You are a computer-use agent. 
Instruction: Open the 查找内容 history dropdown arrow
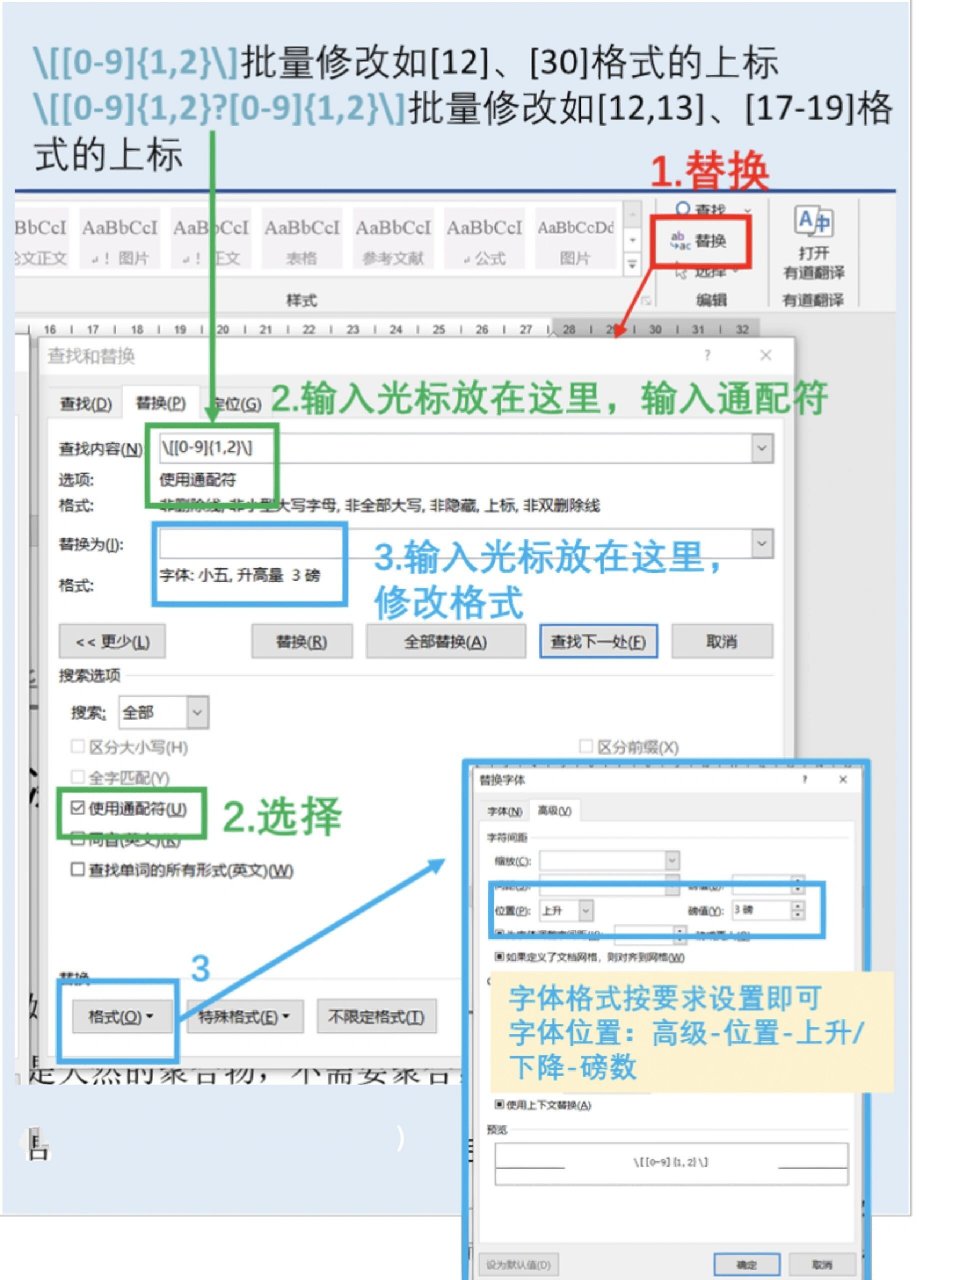coord(762,449)
